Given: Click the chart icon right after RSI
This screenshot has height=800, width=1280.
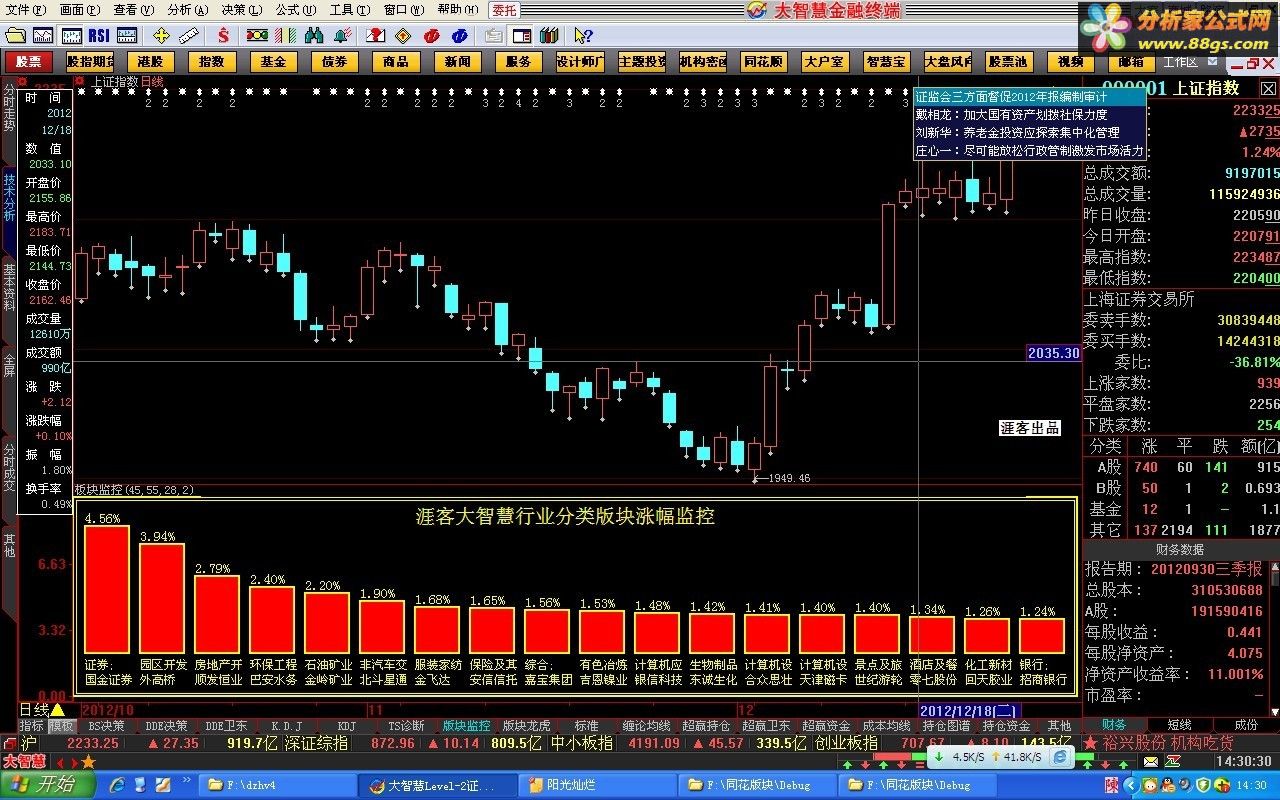Looking at the screenshot, I should [127, 35].
